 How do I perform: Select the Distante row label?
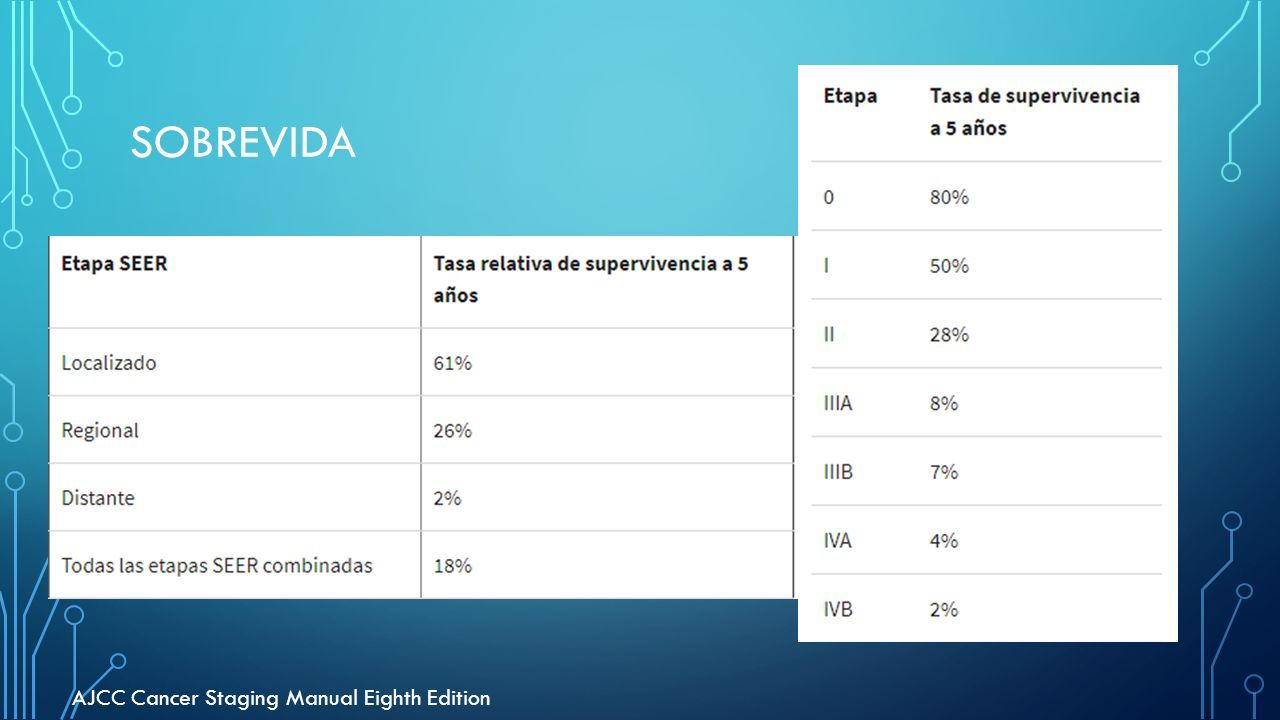[x=98, y=498]
